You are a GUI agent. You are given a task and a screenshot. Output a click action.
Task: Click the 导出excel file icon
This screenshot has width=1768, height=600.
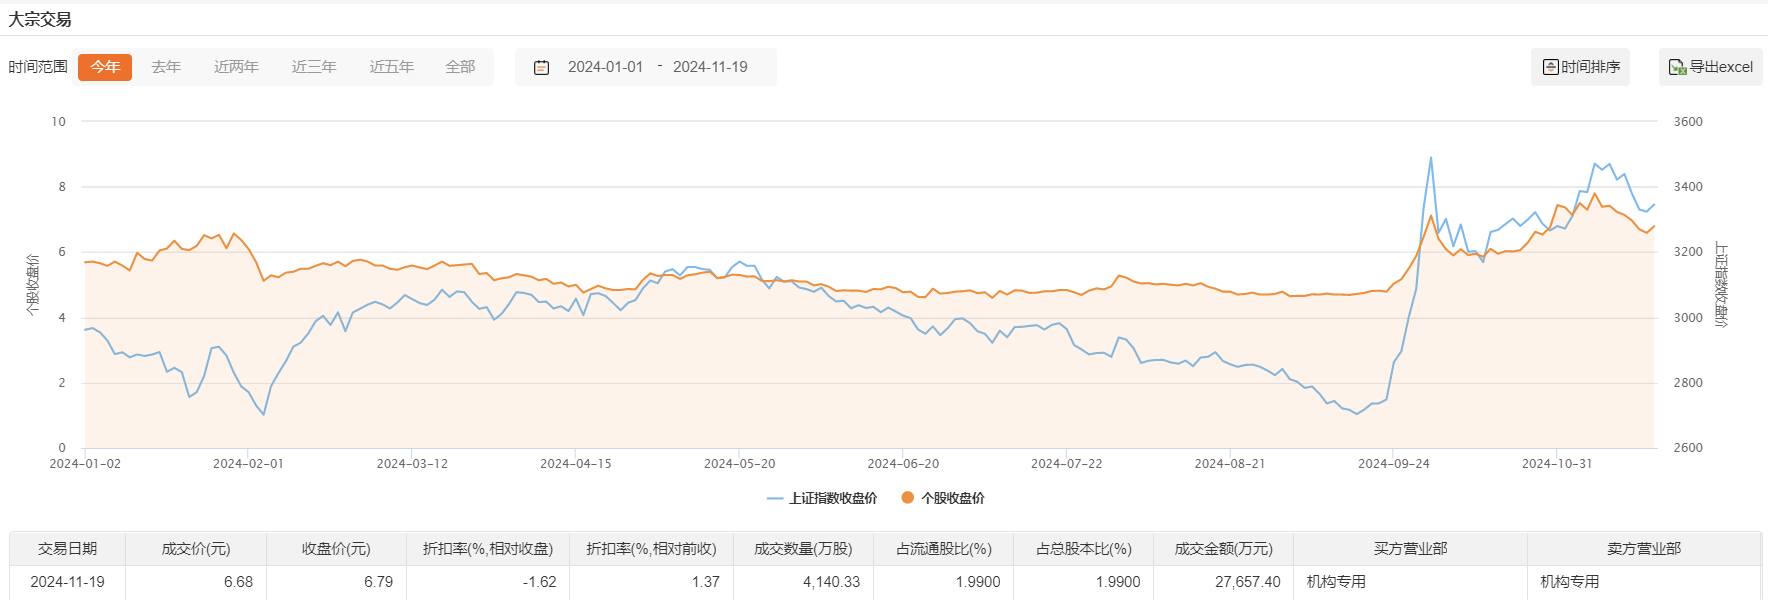pos(1677,67)
